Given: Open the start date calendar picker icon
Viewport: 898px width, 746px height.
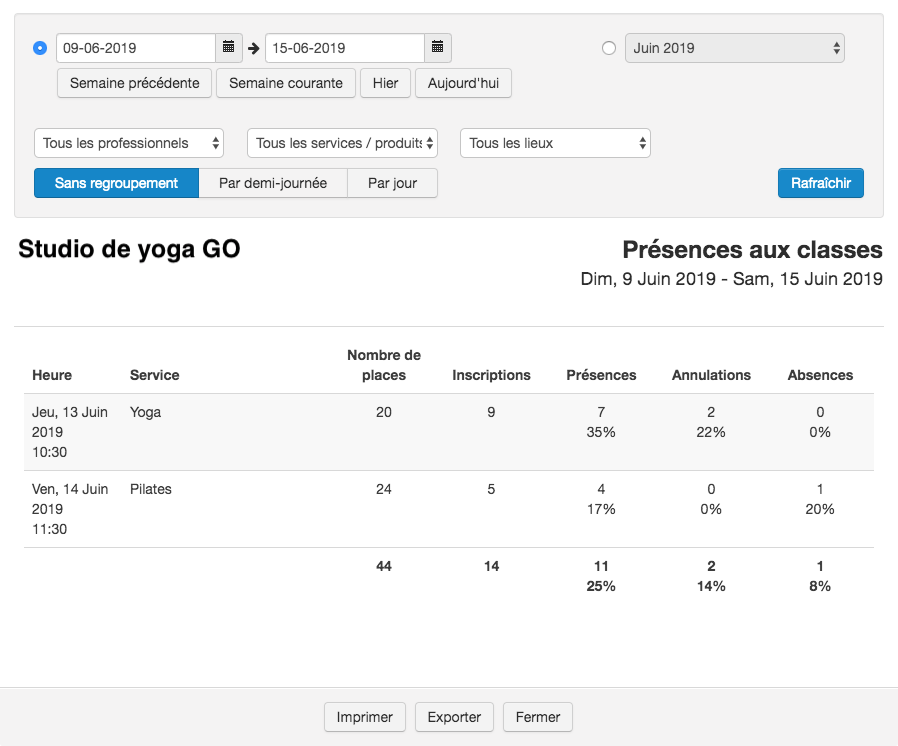Looking at the screenshot, I should click(x=229, y=48).
